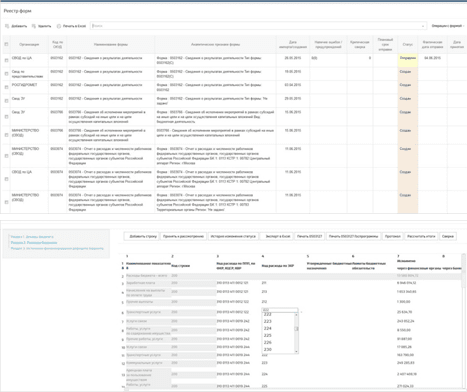This screenshot has height=392, width=467.
Task: Click the Экспорт в Excel button
Action: tap(277, 236)
